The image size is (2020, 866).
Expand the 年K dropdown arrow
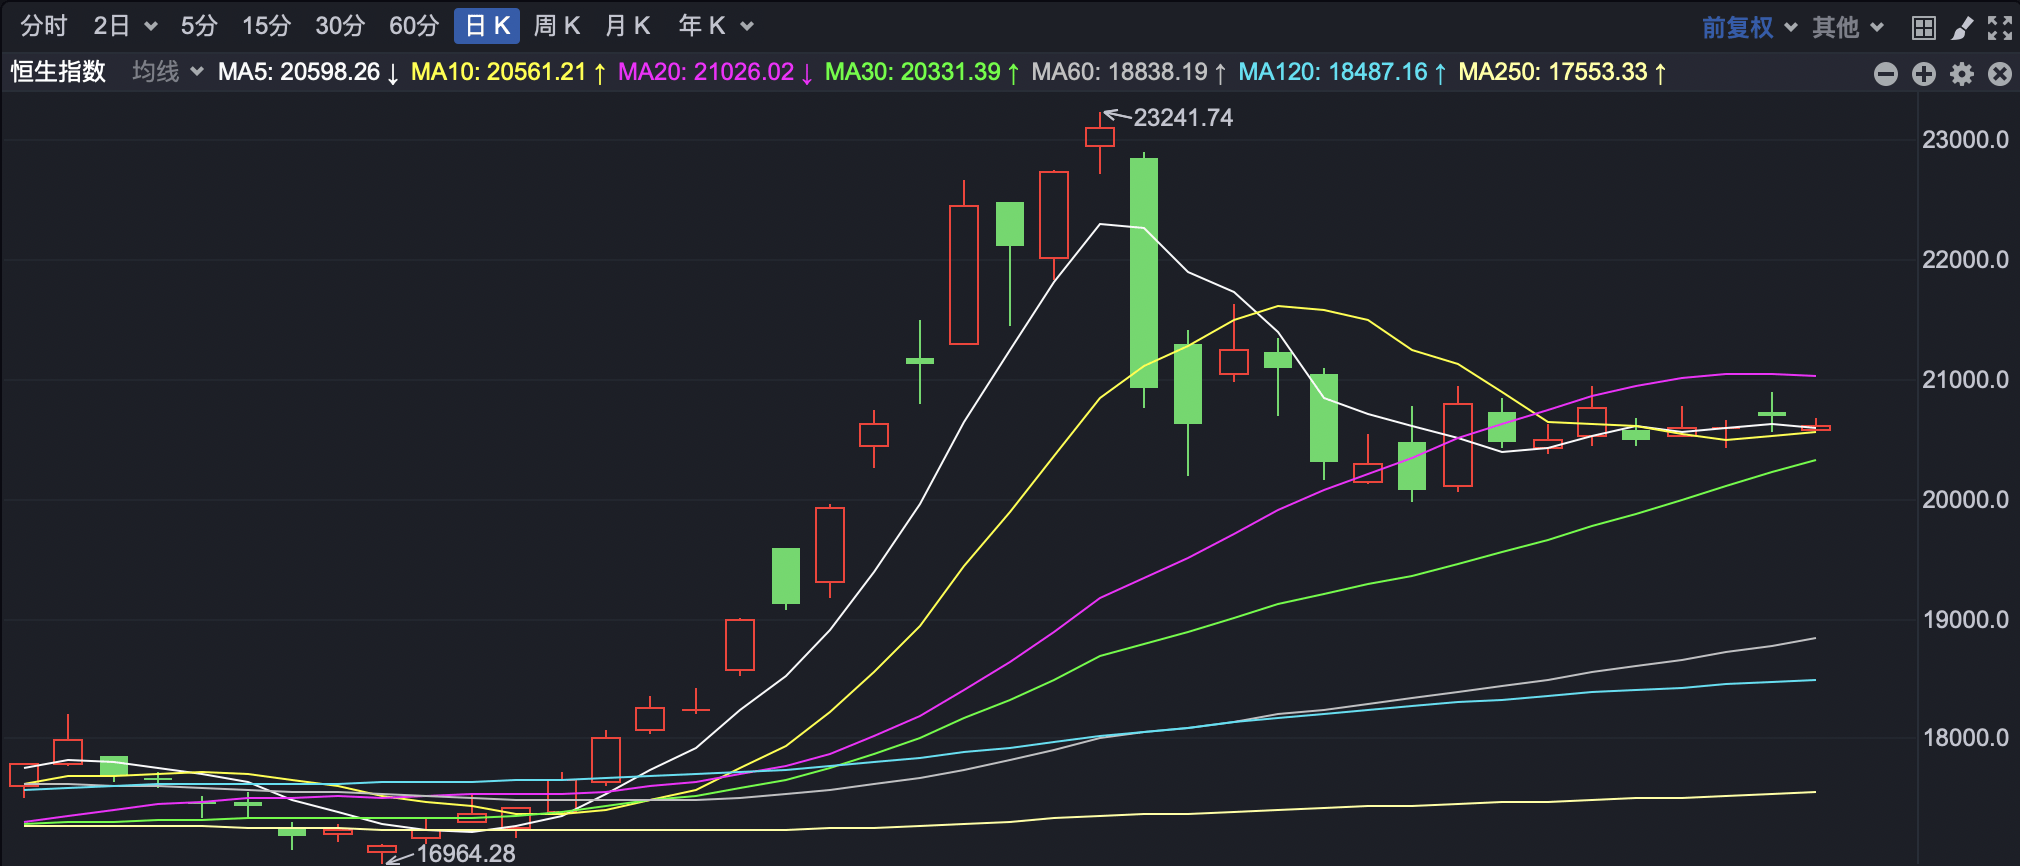(747, 27)
